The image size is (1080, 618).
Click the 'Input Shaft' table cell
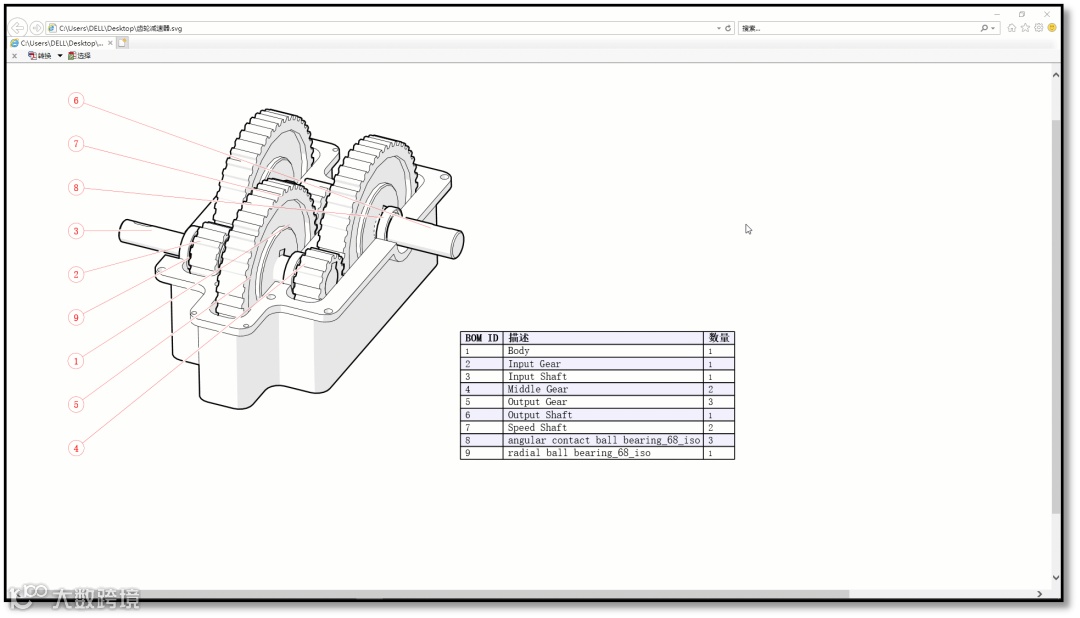tap(603, 376)
